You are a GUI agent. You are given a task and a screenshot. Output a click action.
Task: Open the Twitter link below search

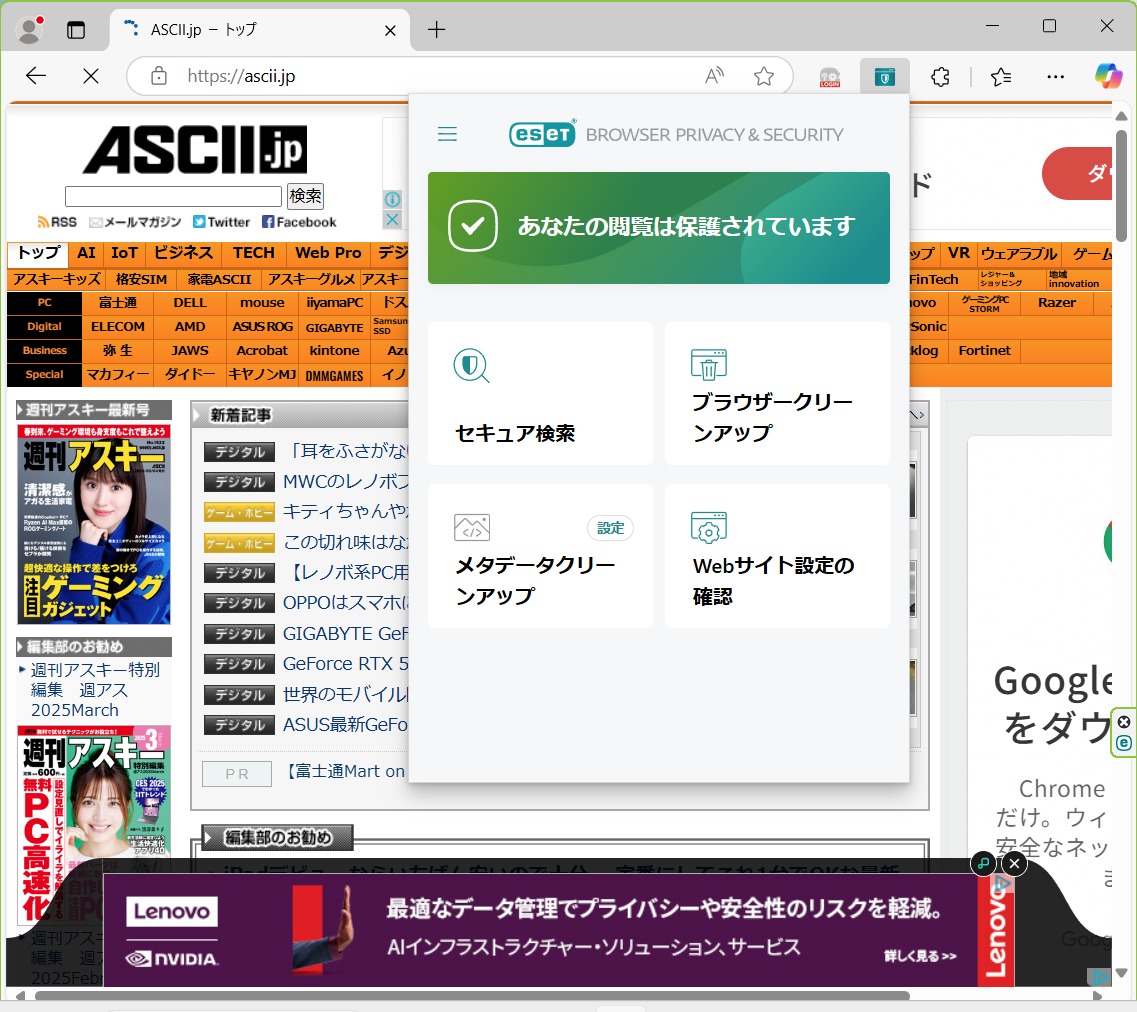coord(221,222)
